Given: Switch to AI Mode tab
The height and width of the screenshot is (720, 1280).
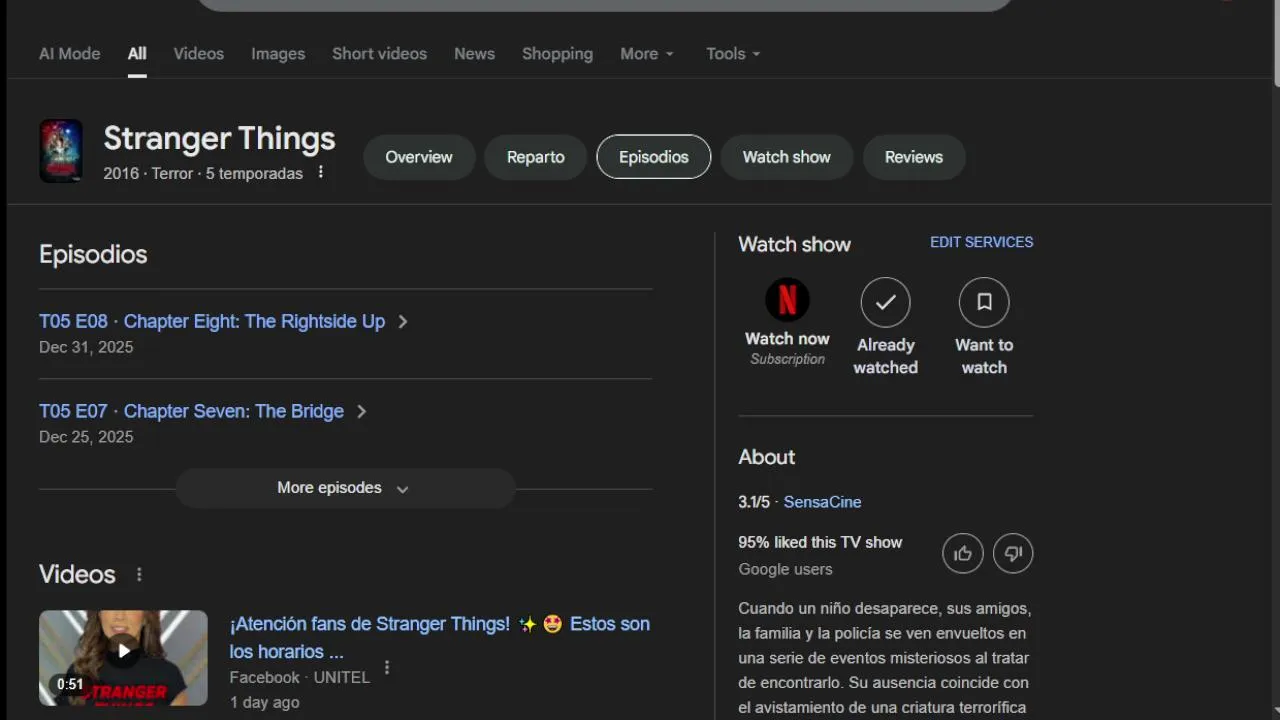Looking at the screenshot, I should click(69, 54).
